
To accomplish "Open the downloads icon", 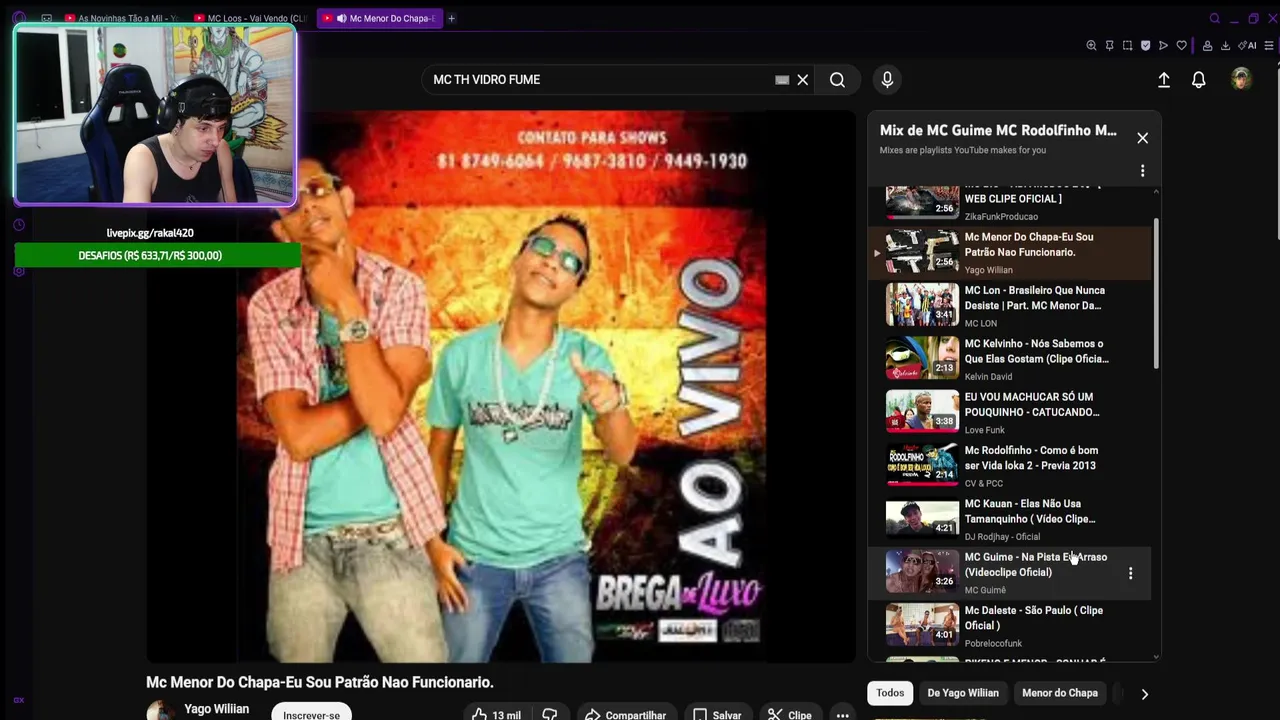I will pyautogui.click(x=1225, y=45).
